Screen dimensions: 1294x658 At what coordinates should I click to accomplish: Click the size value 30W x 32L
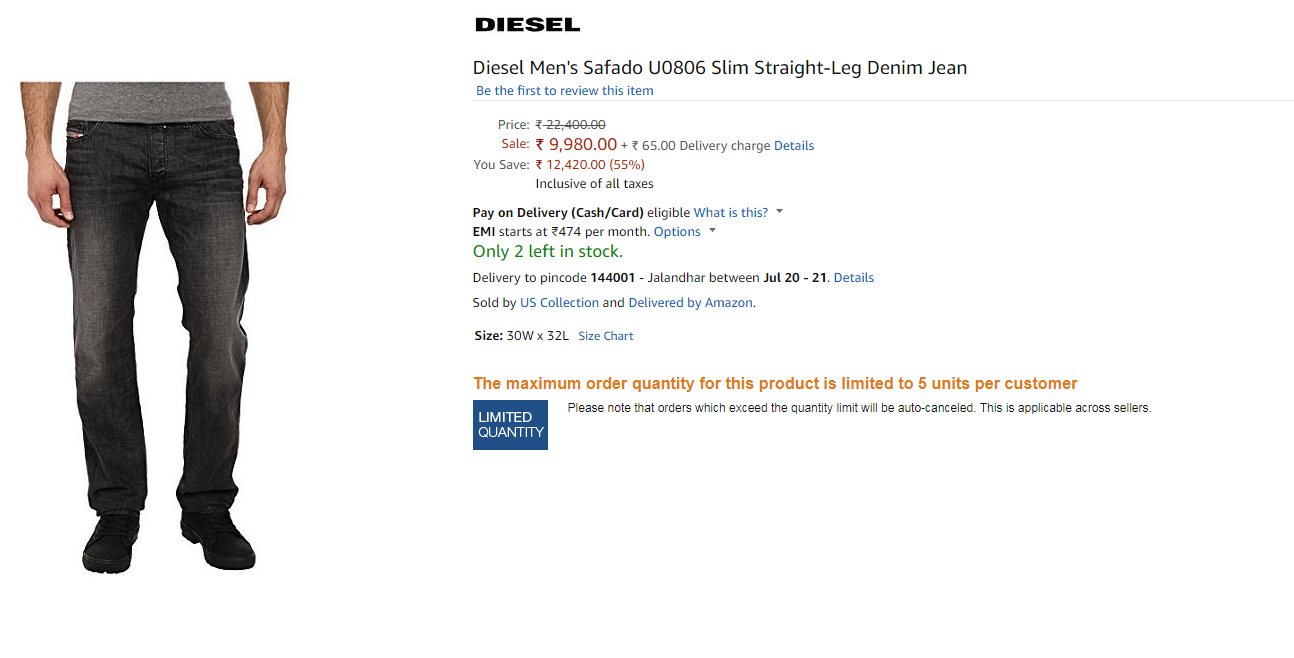tap(537, 336)
